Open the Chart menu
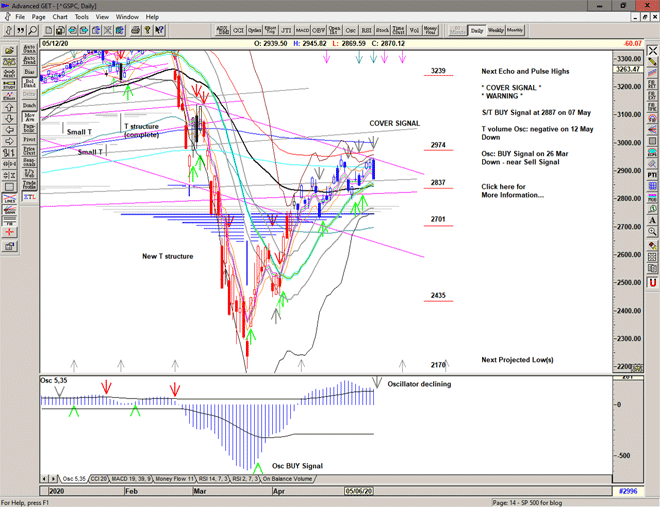 coord(60,17)
